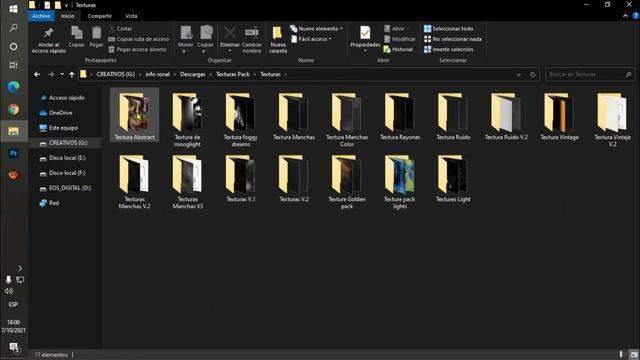Create a Nueva carpeta
The width and height of the screenshot is (640, 360).
pyautogui.click(x=278, y=40)
